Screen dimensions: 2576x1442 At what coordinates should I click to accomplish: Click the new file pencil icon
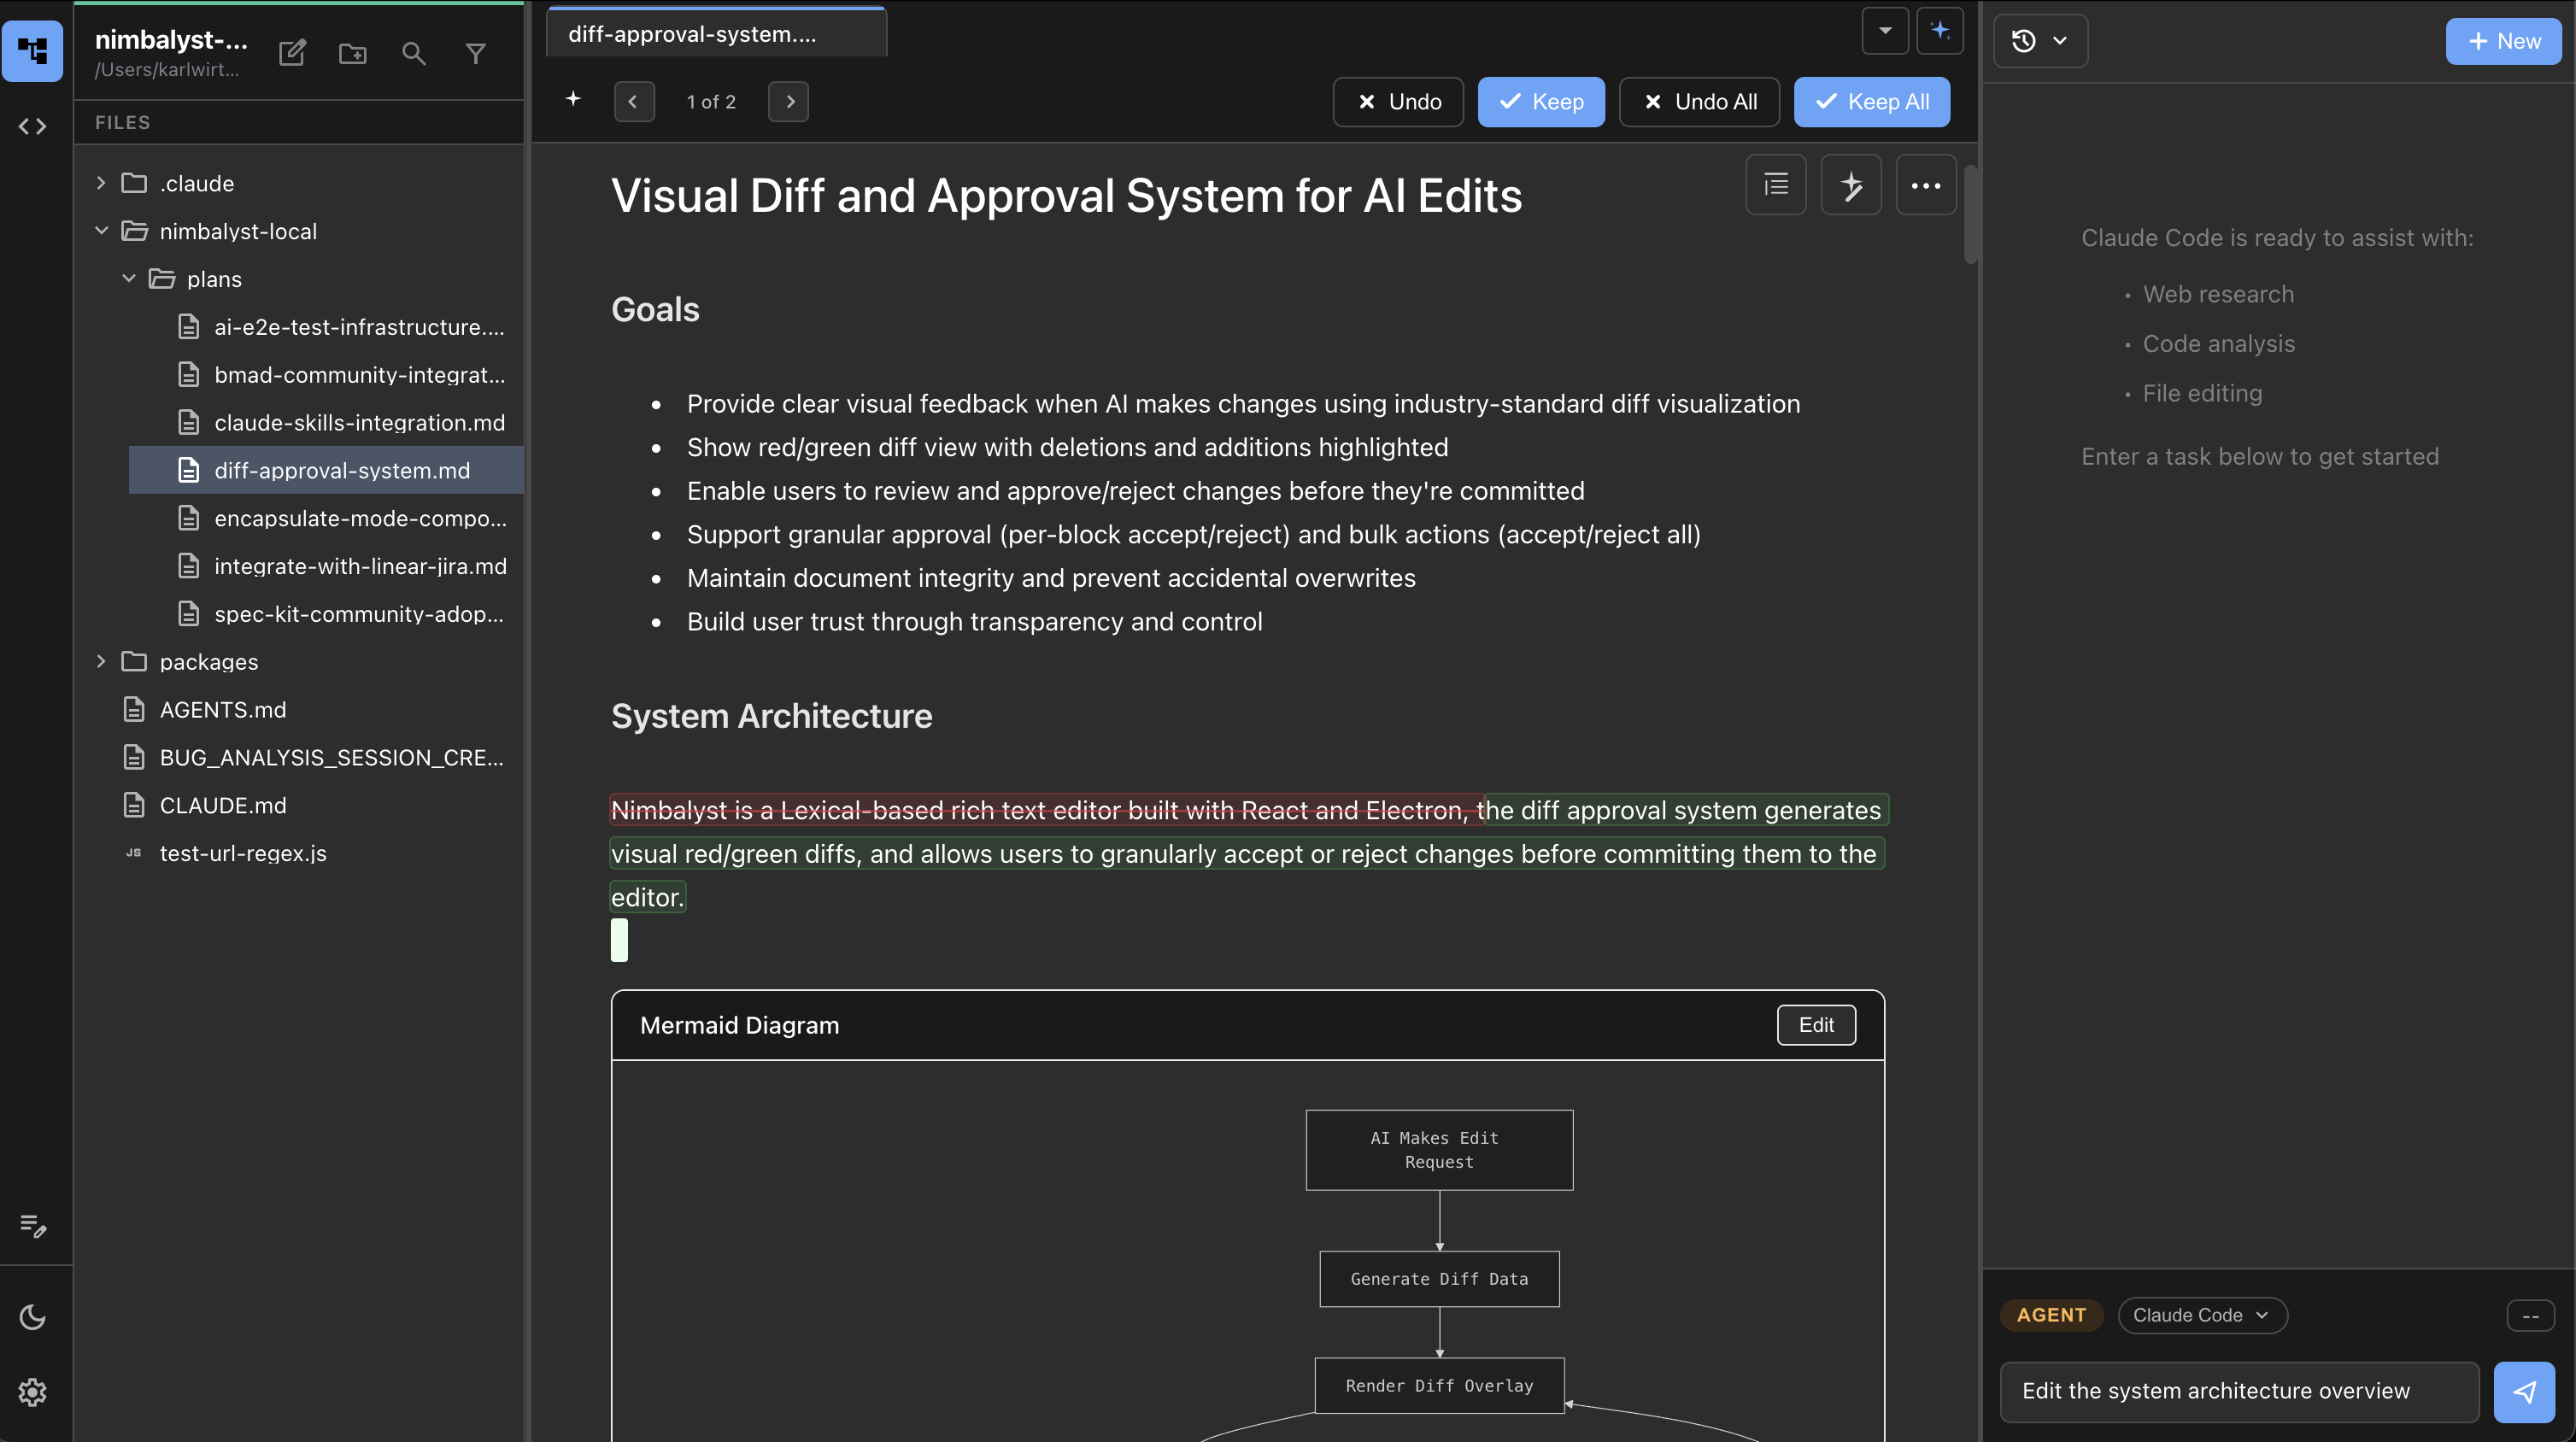pyautogui.click(x=292, y=54)
